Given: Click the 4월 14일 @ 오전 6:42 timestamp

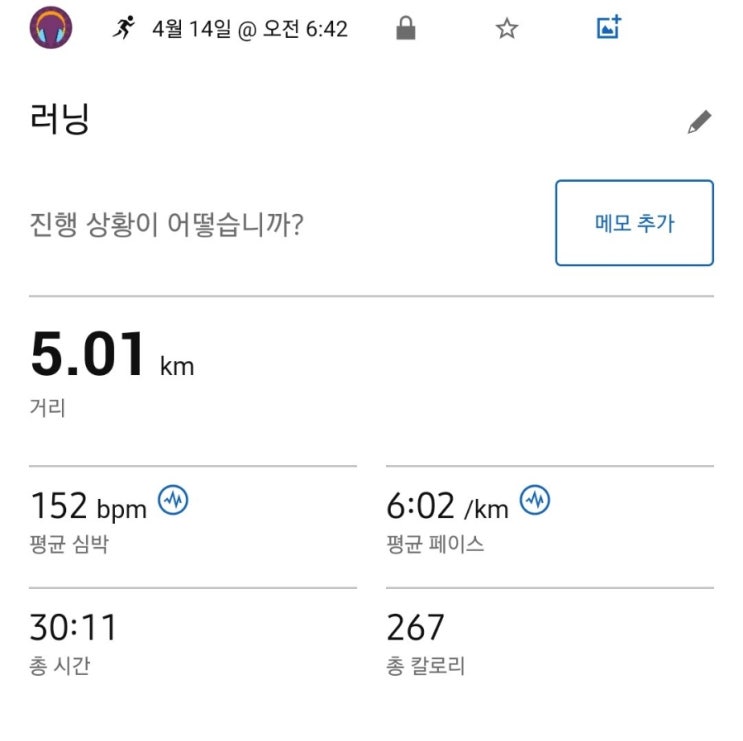Looking at the screenshot, I should (x=250, y=29).
